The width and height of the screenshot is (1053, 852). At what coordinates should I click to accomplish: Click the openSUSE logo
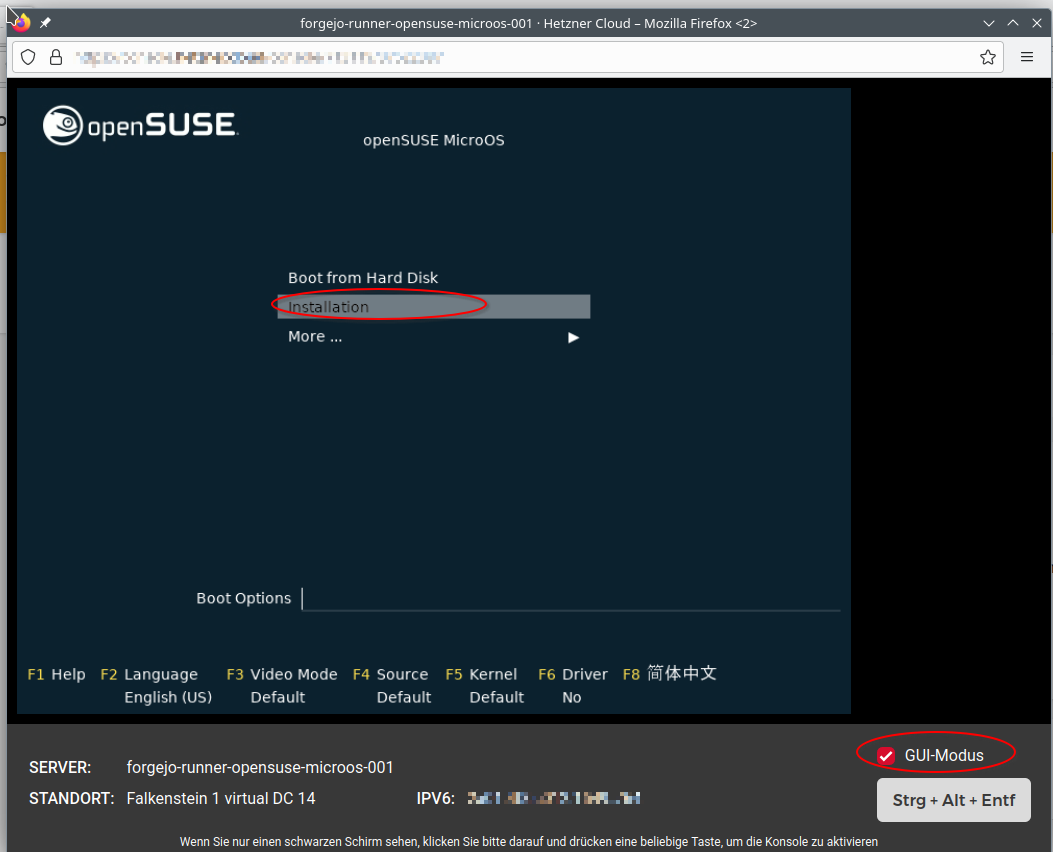tap(140, 125)
